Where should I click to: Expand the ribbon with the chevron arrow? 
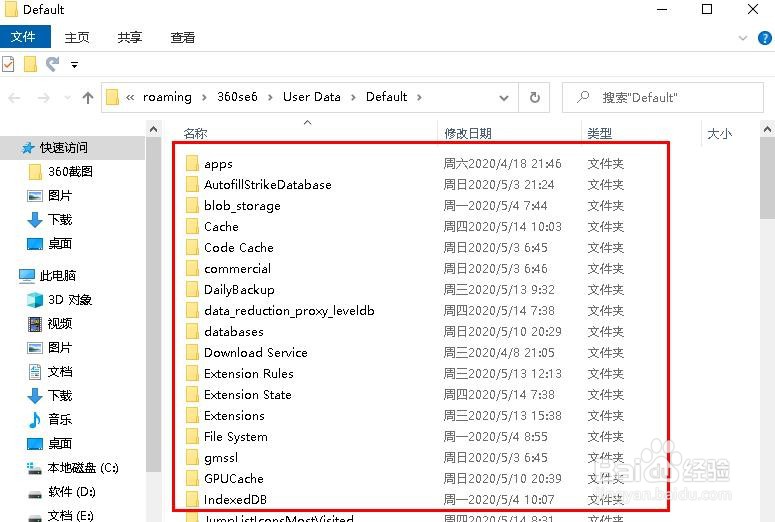click(x=742, y=38)
